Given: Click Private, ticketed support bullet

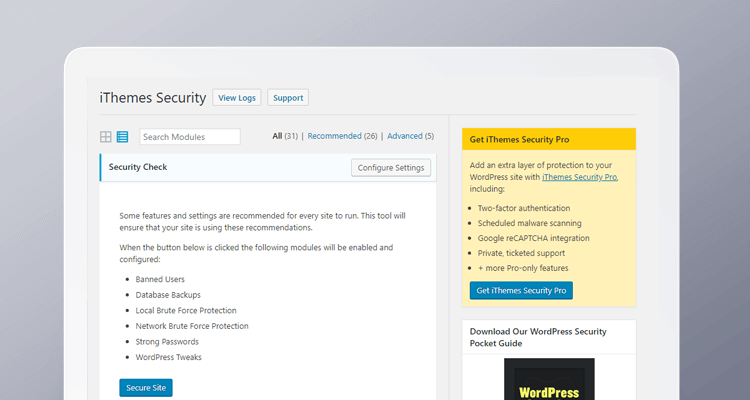Looking at the screenshot, I should (x=521, y=253).
